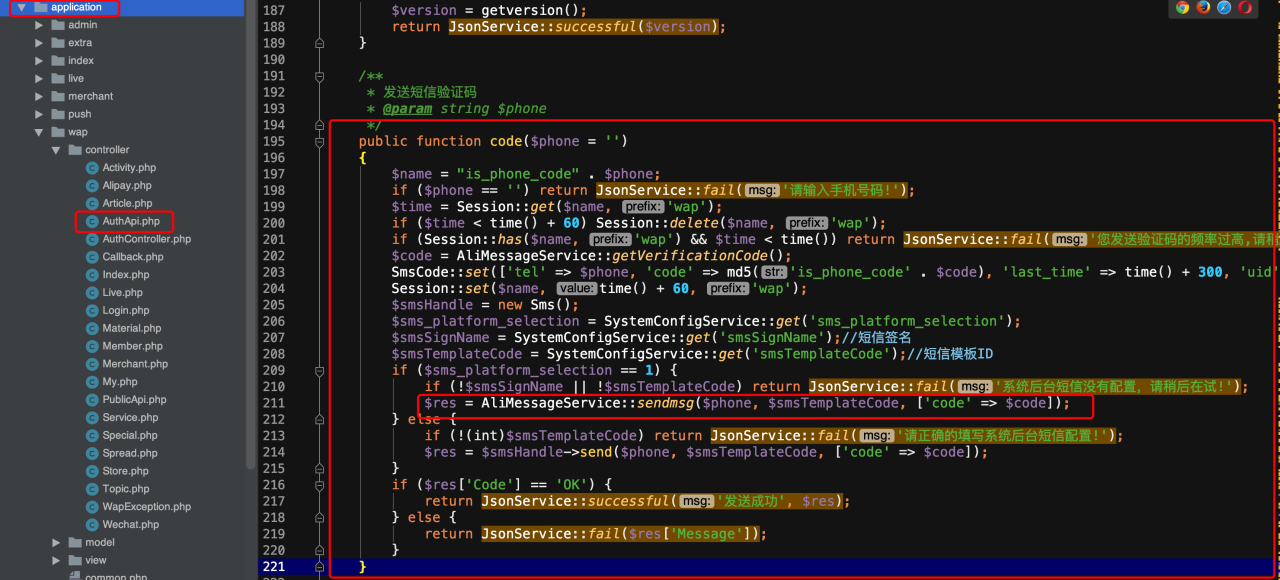The height and width of the screenshot is (580, 1280).
Task: Click the PHP file icon beside Activity.php
Action: coord(92,168)
